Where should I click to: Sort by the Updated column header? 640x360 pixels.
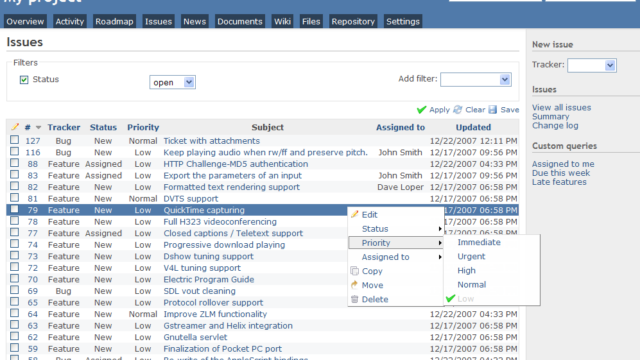click(x=473, y=127)
